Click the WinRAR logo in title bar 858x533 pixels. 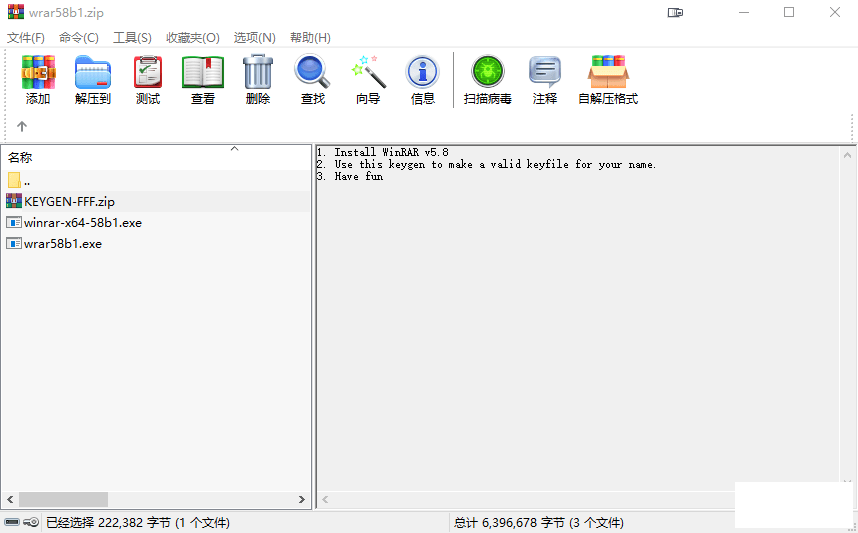(x=16, y=12)
